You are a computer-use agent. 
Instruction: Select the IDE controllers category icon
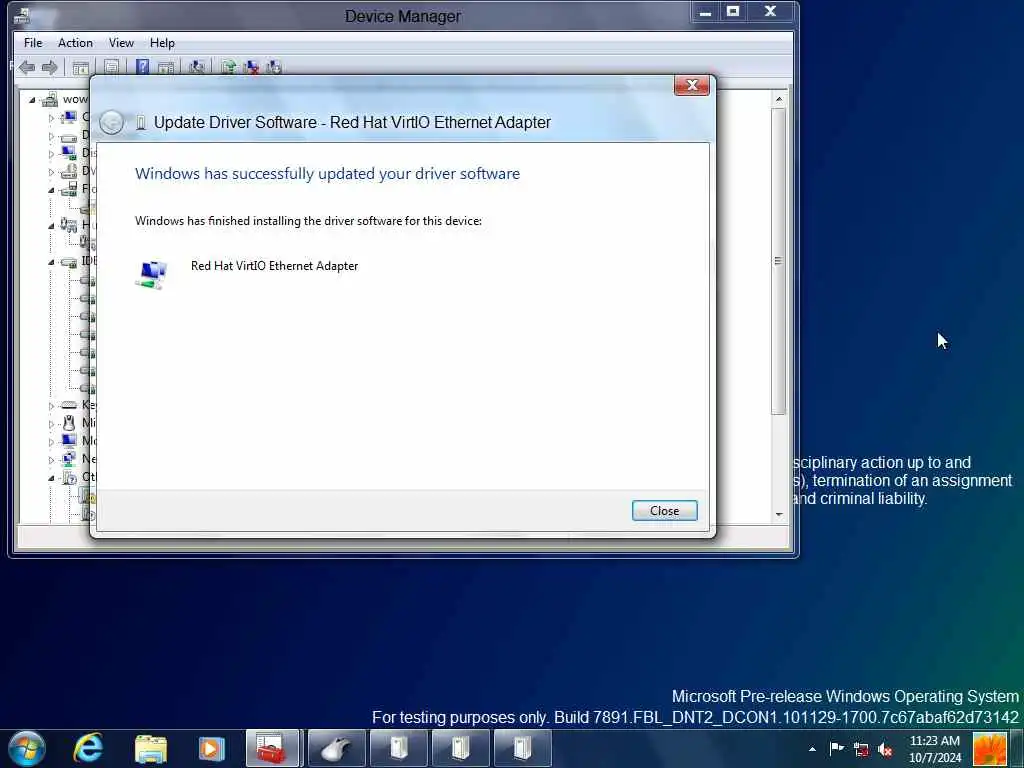[69, 262]
